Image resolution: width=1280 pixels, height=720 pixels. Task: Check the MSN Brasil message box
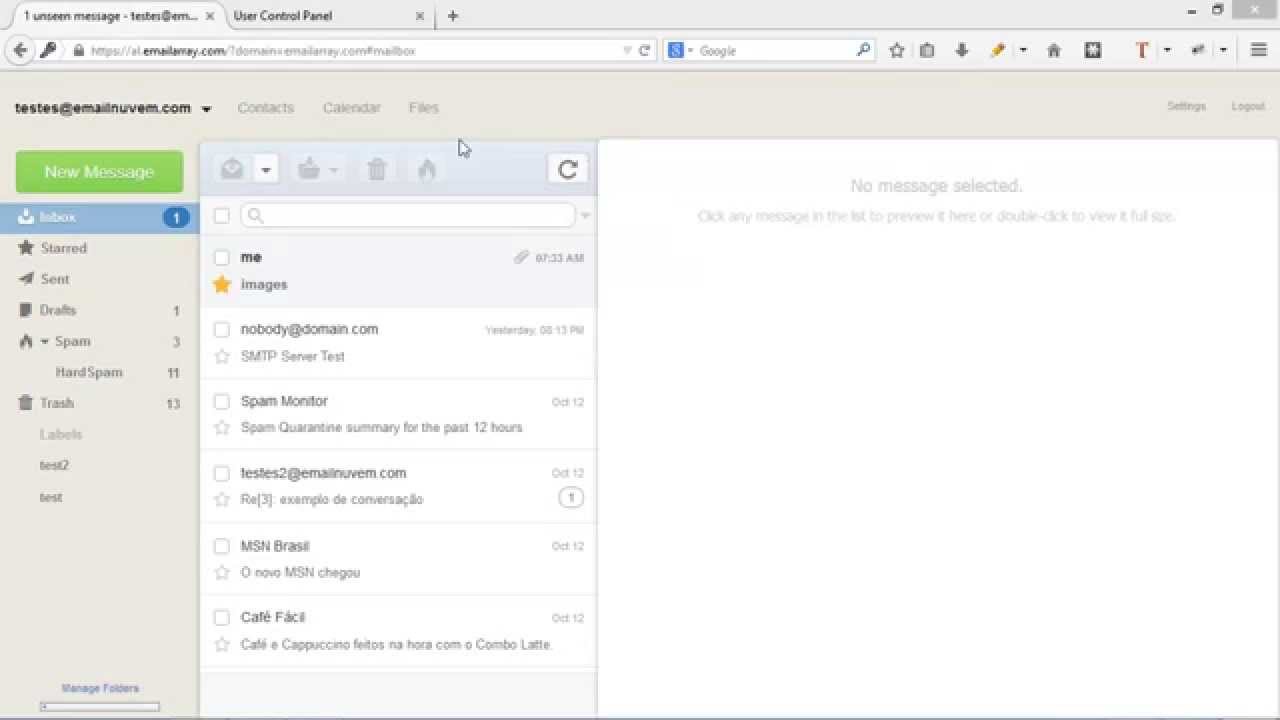(222, 546)
